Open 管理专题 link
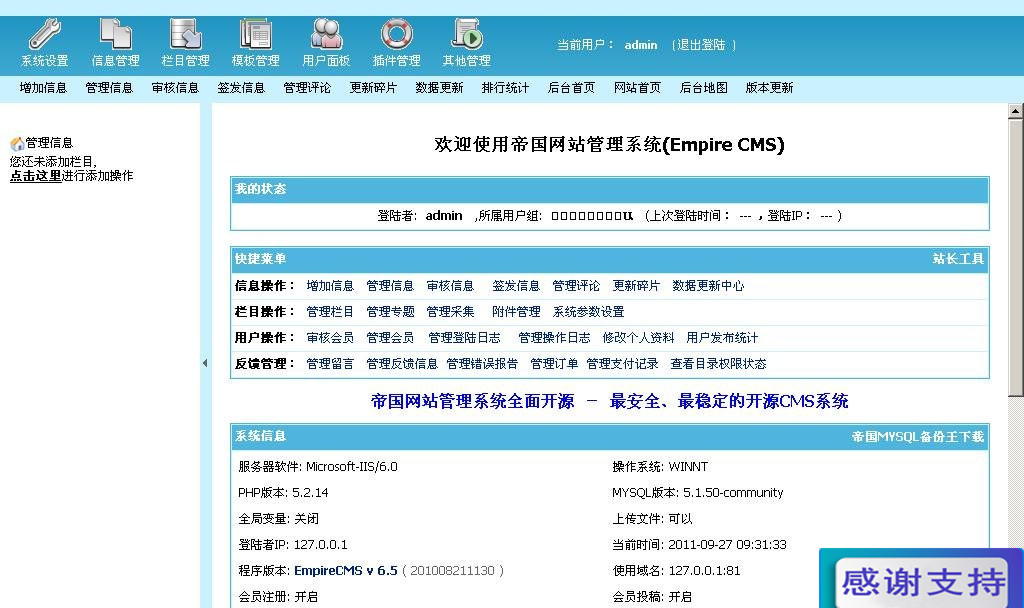 tap(390, 312)
